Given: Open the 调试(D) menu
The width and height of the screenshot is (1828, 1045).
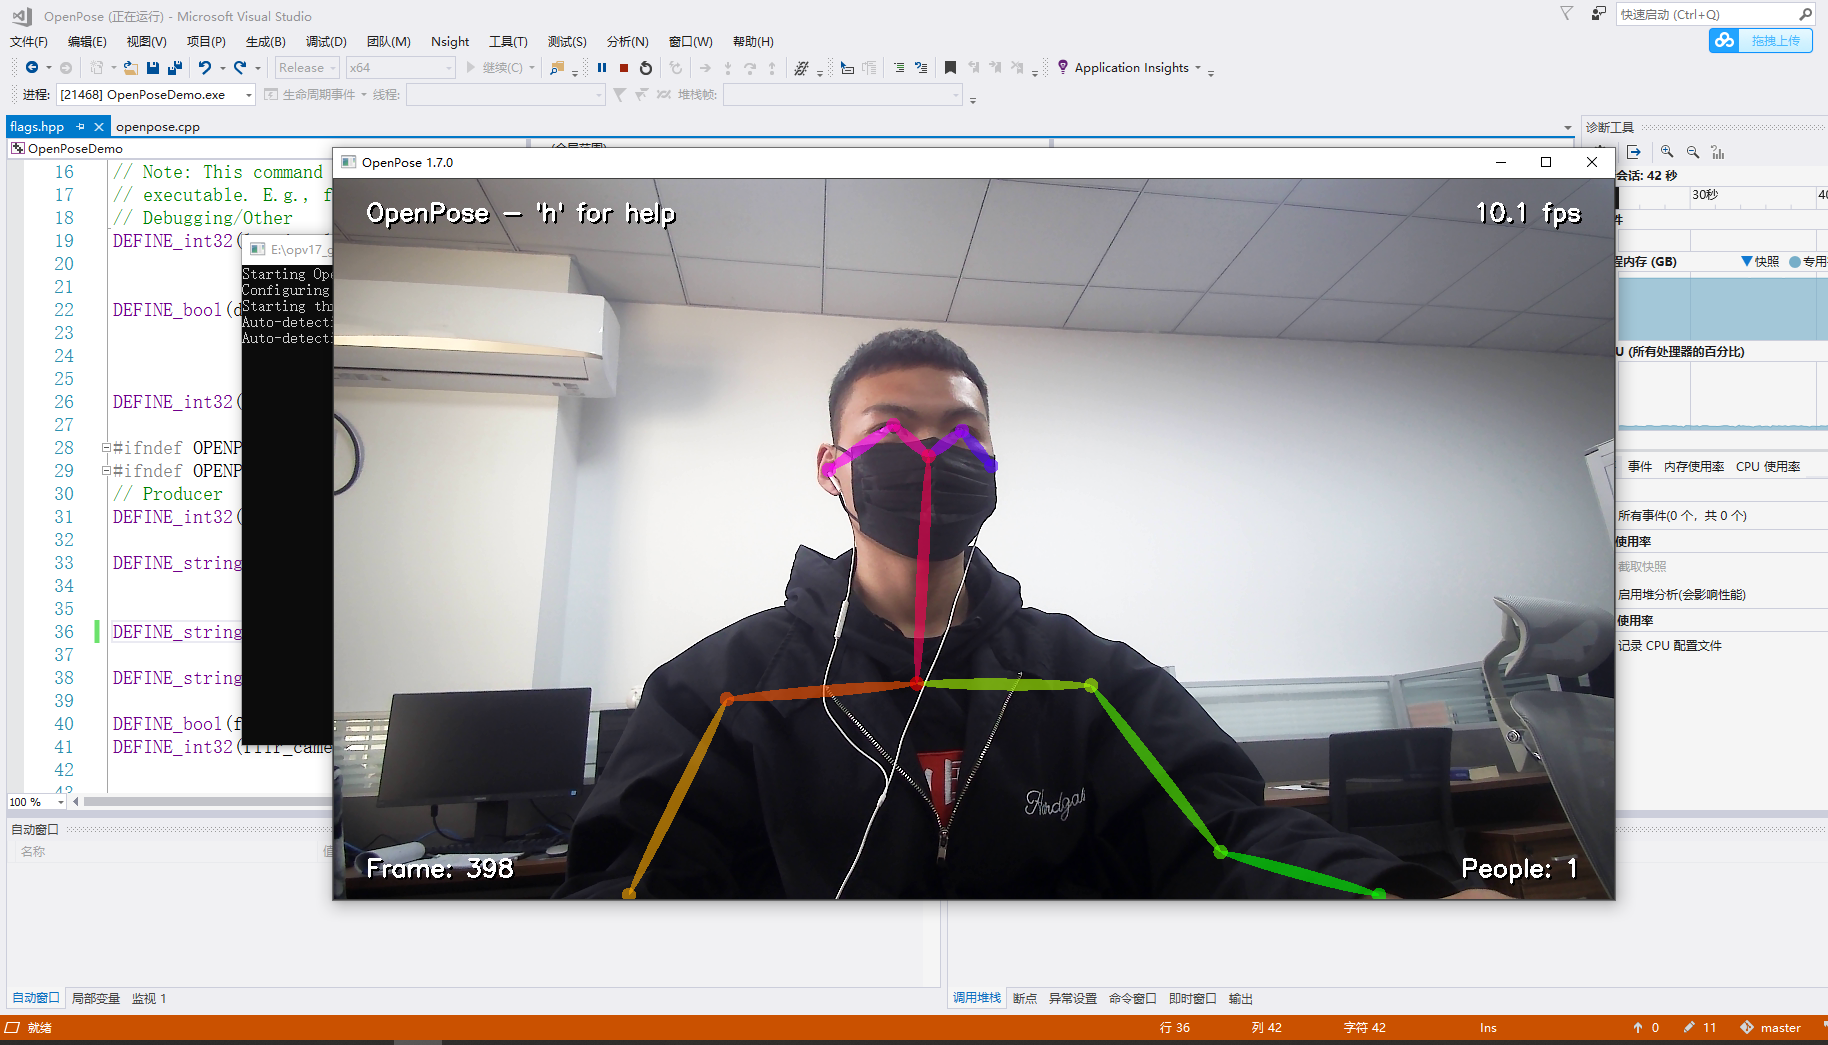Looking at the screenshot, I should 325,41.
